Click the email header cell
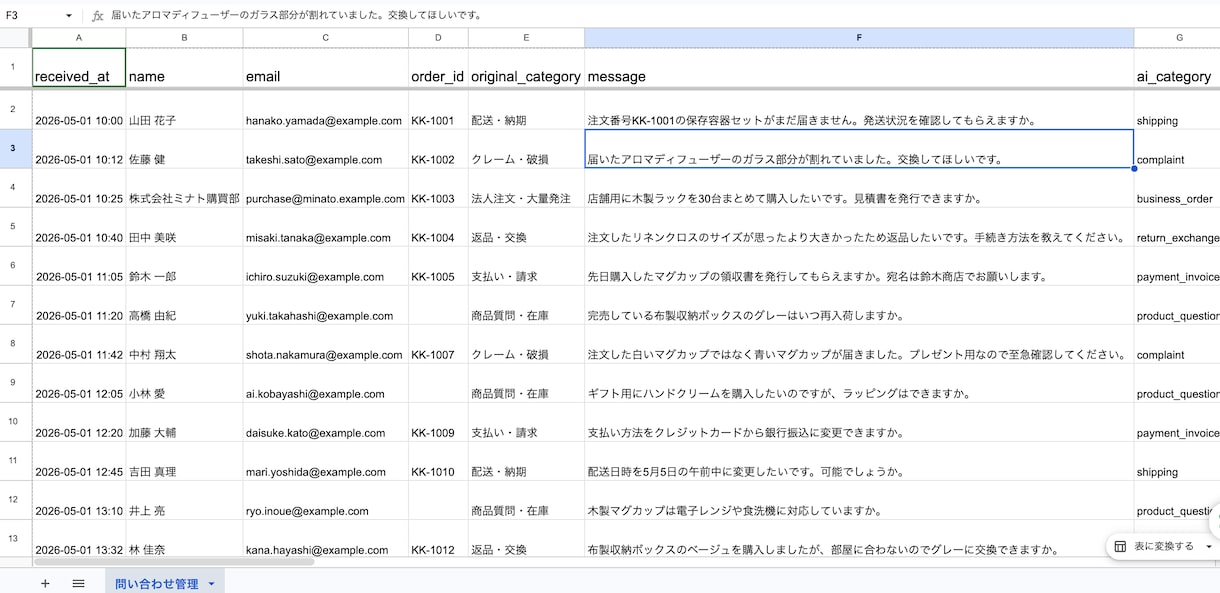Screen dimensions: 1220x593 326,68
